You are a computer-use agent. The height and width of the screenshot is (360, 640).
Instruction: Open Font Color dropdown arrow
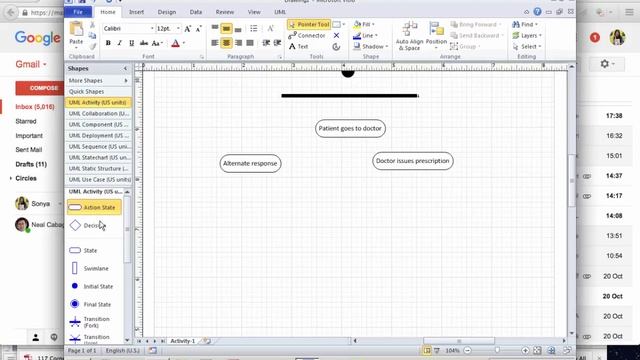point(184,43)
